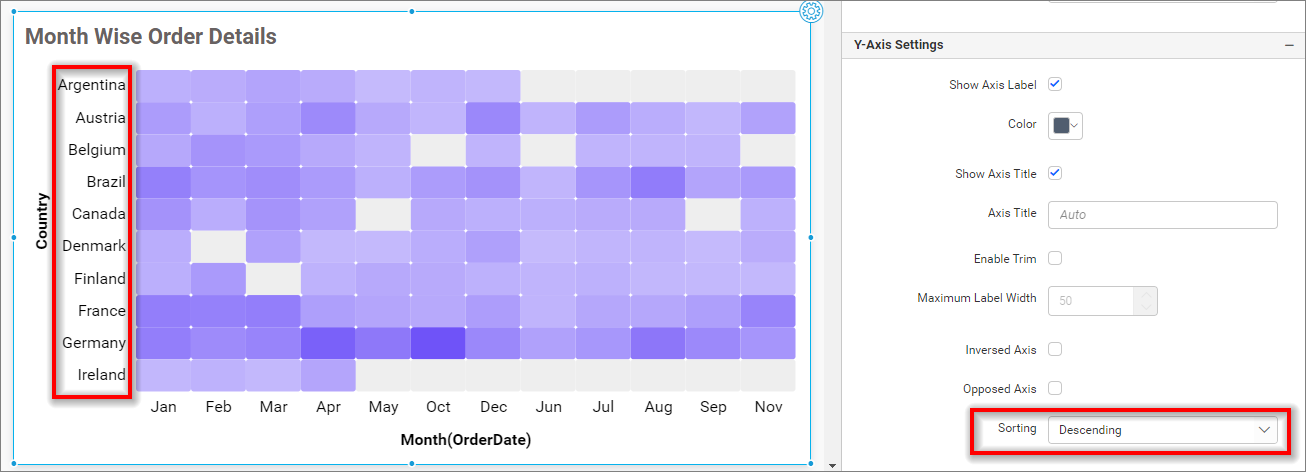Click the Month(OrderDate) X-axis title
Screen dimensions: 1306x472
coord(465,439)
